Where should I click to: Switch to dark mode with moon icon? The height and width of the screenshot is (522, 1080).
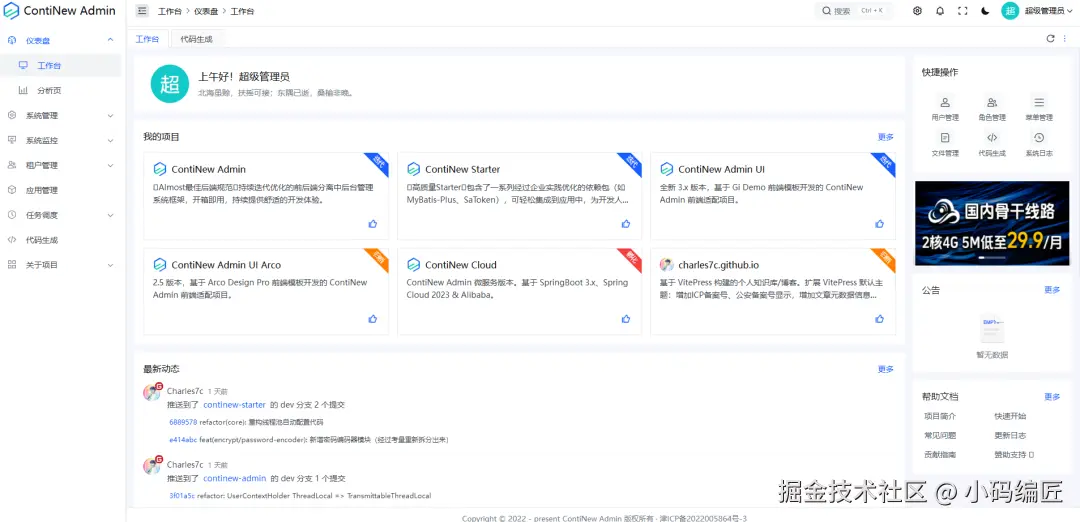pos(986,11)
